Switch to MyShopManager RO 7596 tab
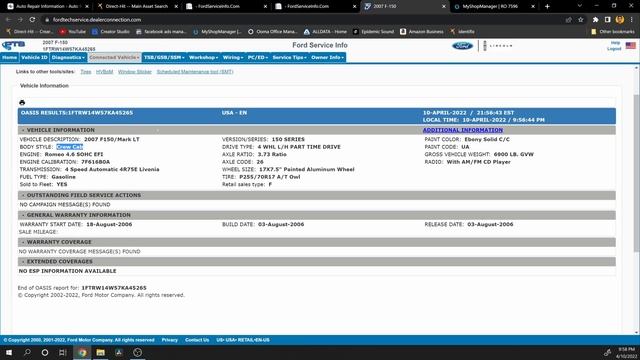640x360 pixels. 494,7
